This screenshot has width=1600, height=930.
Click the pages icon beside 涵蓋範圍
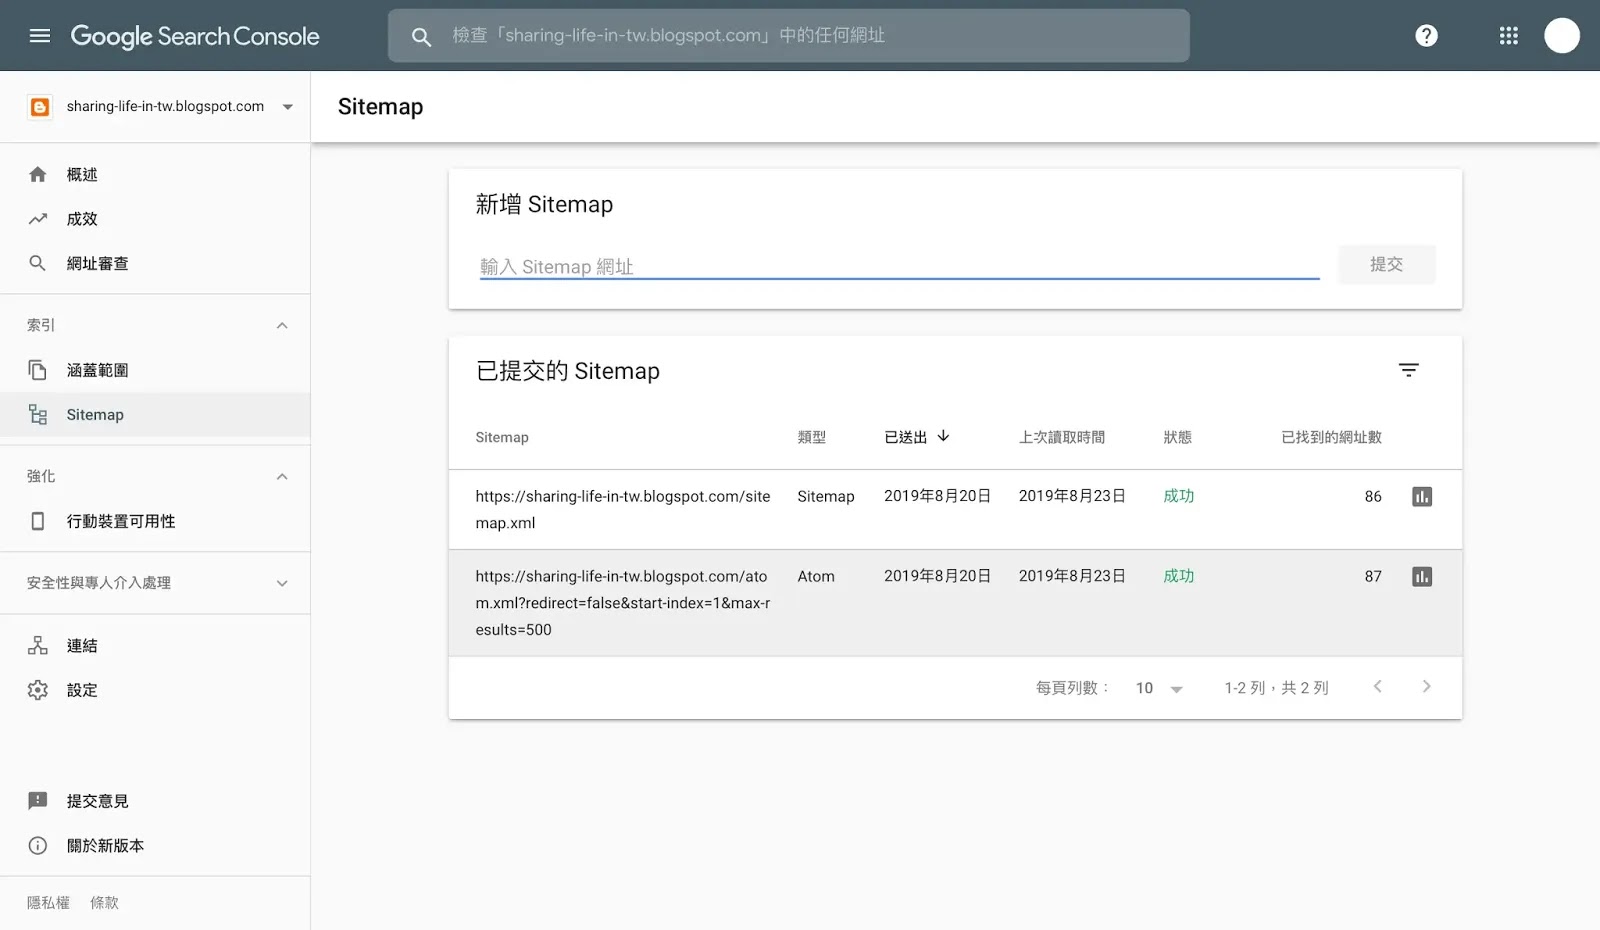coord(38,370)
